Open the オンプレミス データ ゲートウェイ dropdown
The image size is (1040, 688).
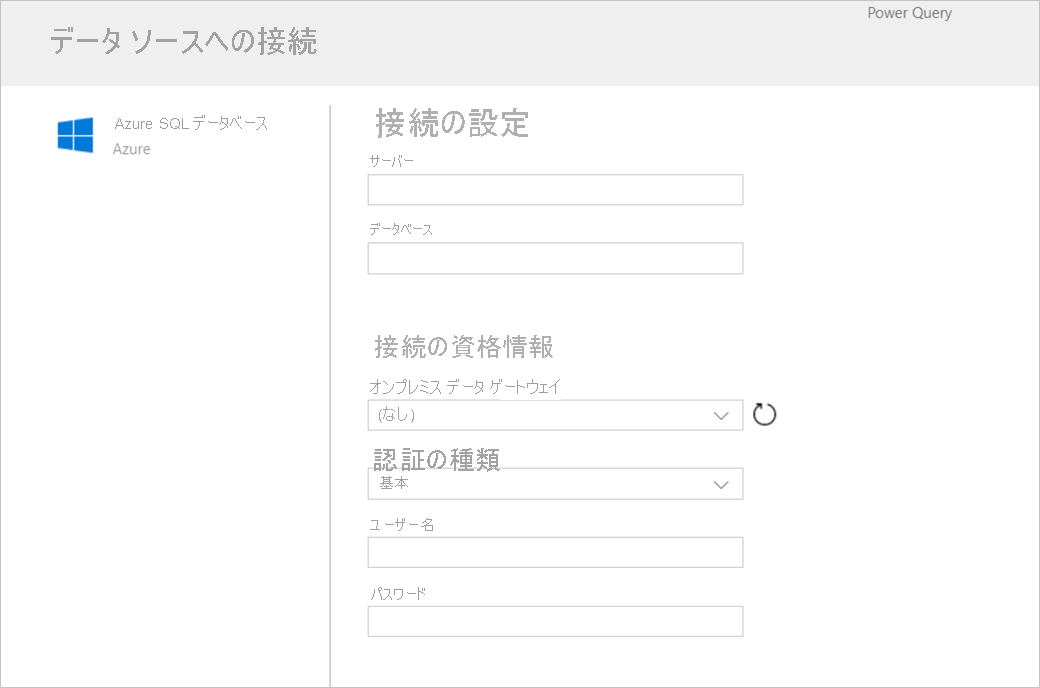(x=555, y=414)
